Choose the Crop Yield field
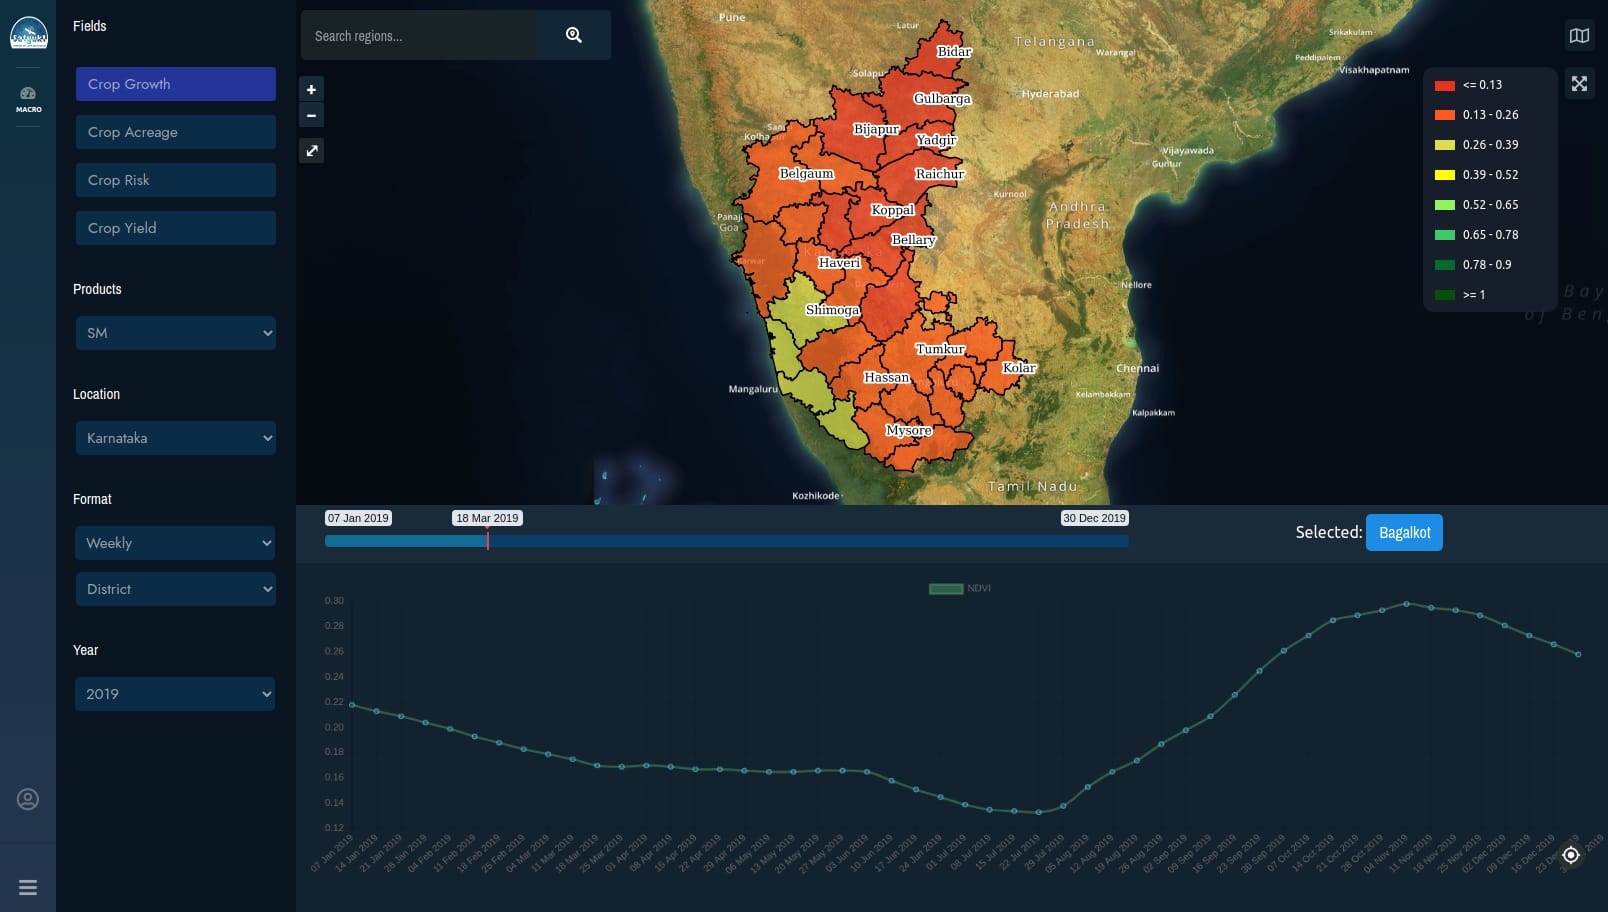1608x912 pixels. pyautogui.click(x=175, y=228)
